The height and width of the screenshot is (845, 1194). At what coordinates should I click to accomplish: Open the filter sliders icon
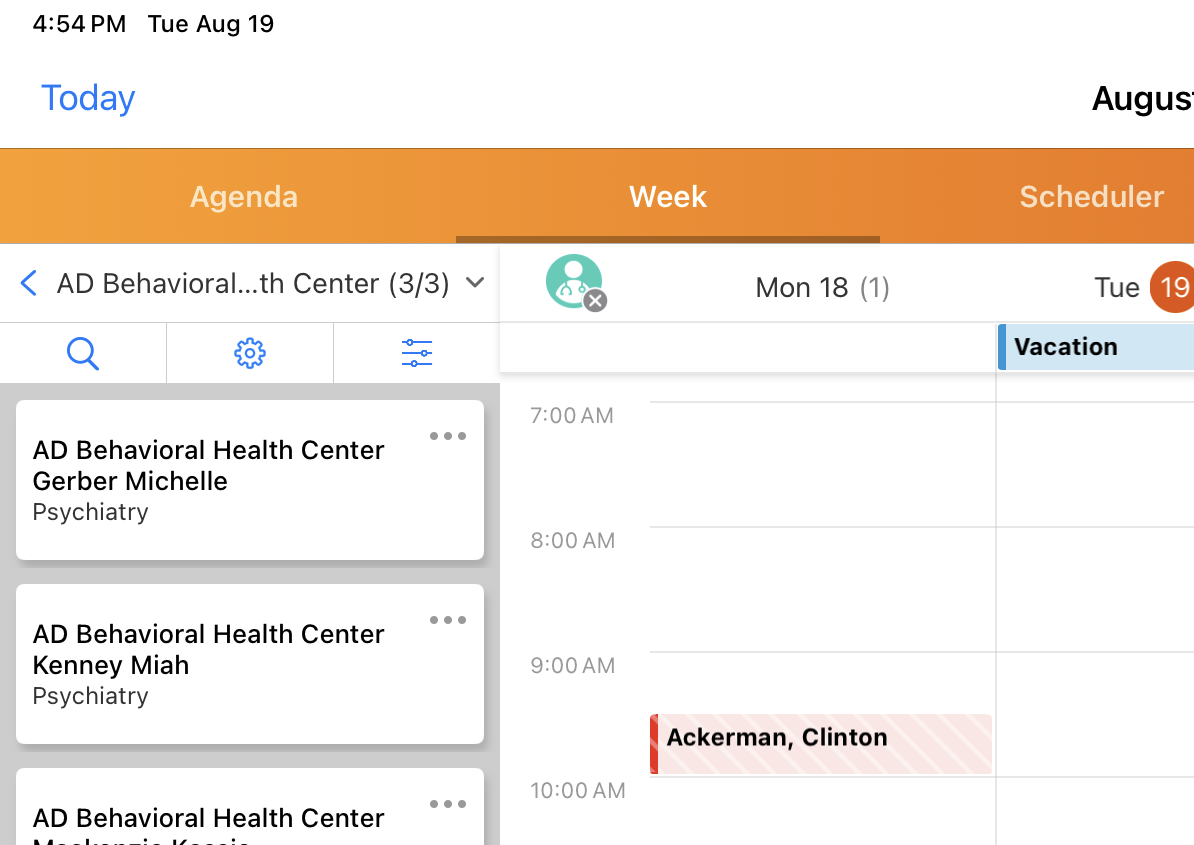coord(416,353)
